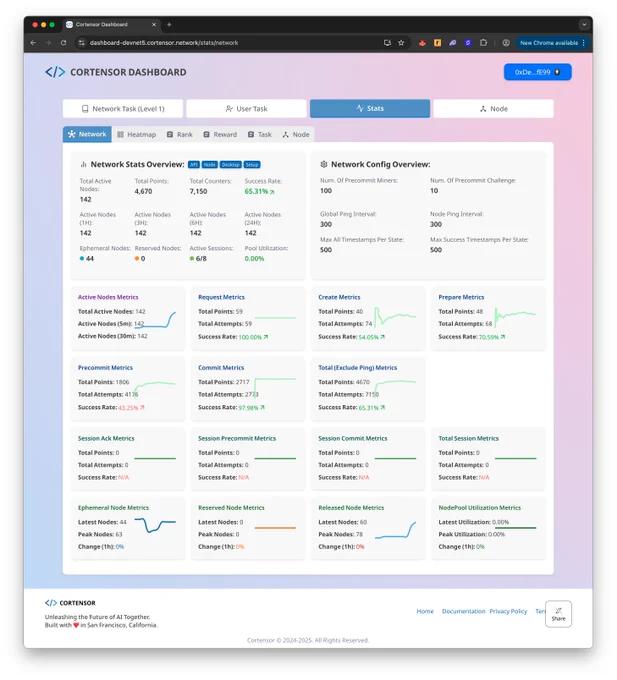The image size is (617, 680).
Task: Click the 65.31% success rate in the overview
Action: 259,191
